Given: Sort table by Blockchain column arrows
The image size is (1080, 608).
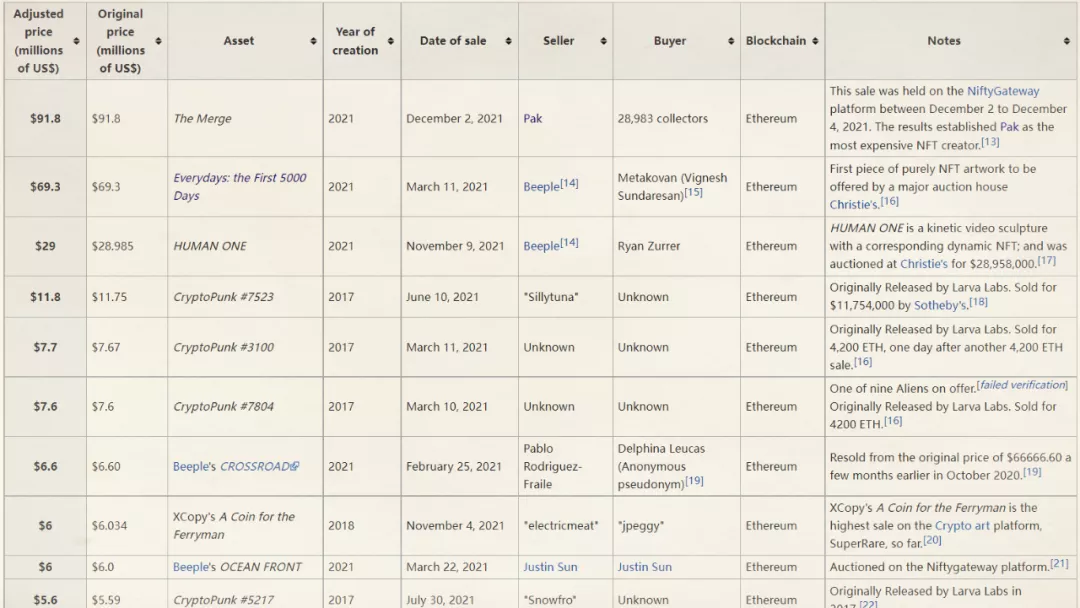Looking at the screenshot, I should pos(815,41).
